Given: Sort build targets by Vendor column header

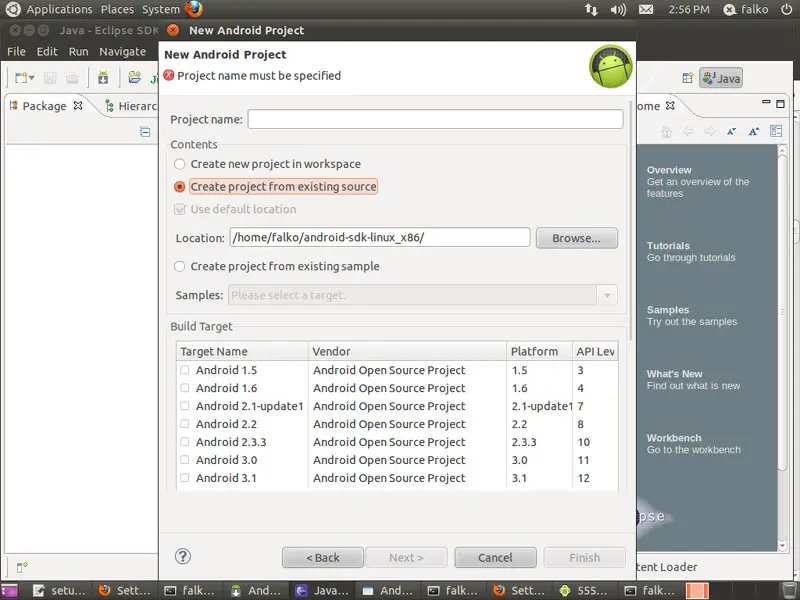Looking at the screenshot, I should 407,351.
